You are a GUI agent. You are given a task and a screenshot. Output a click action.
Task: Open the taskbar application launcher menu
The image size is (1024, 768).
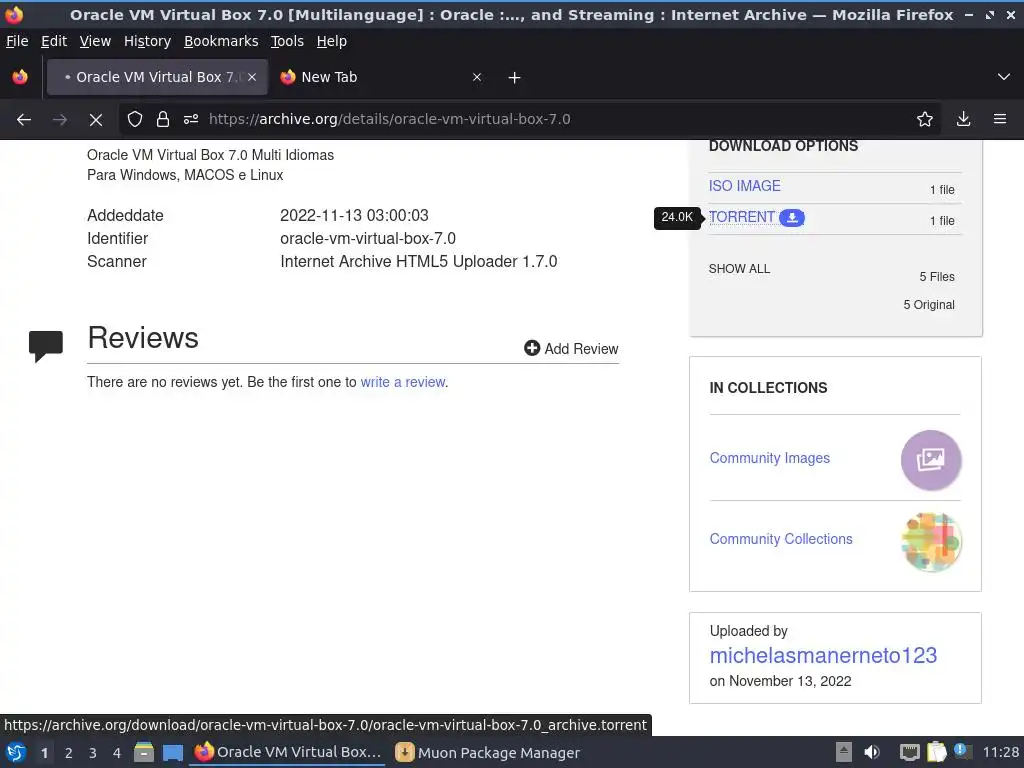pos(16,753)
